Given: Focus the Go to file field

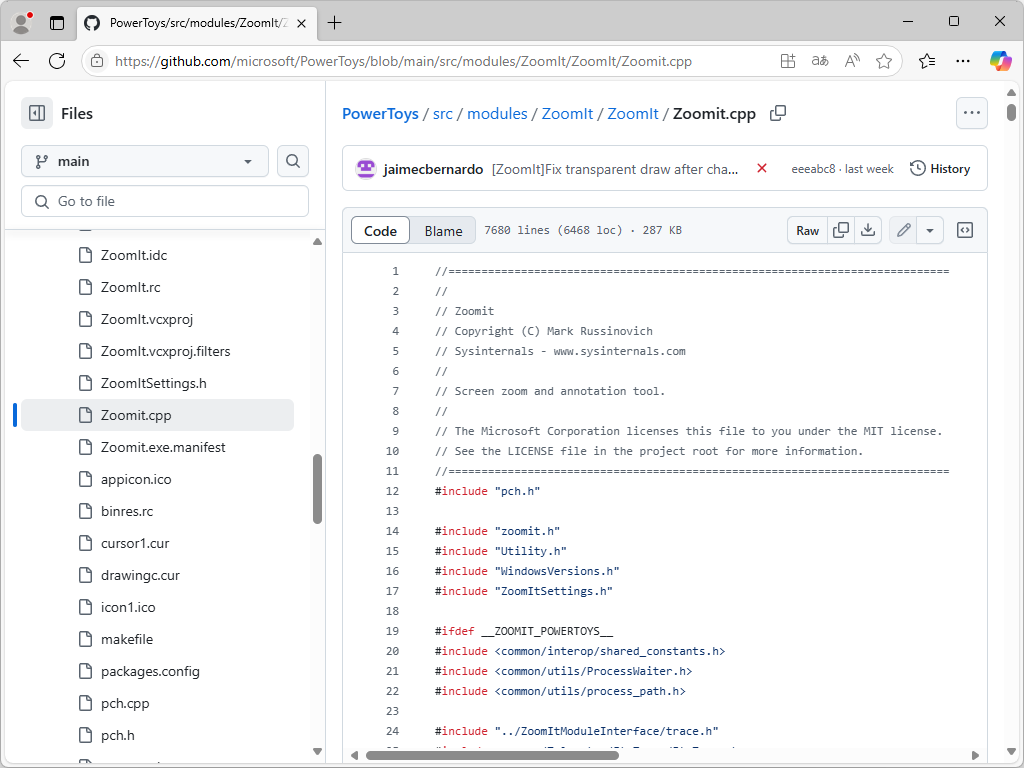Looking at the screenshot, I should tap(165, 201).
